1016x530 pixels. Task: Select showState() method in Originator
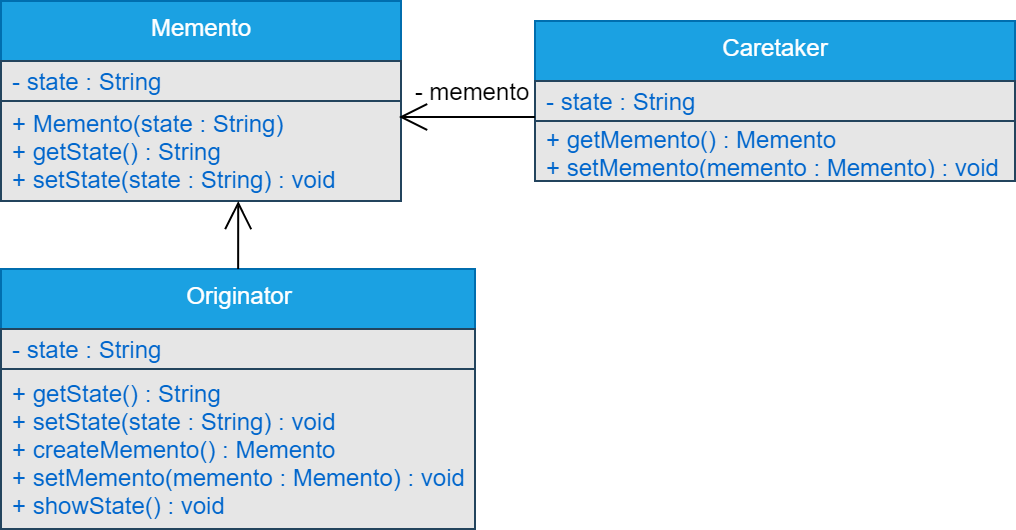pyautogui.click(x=118, y=506)
